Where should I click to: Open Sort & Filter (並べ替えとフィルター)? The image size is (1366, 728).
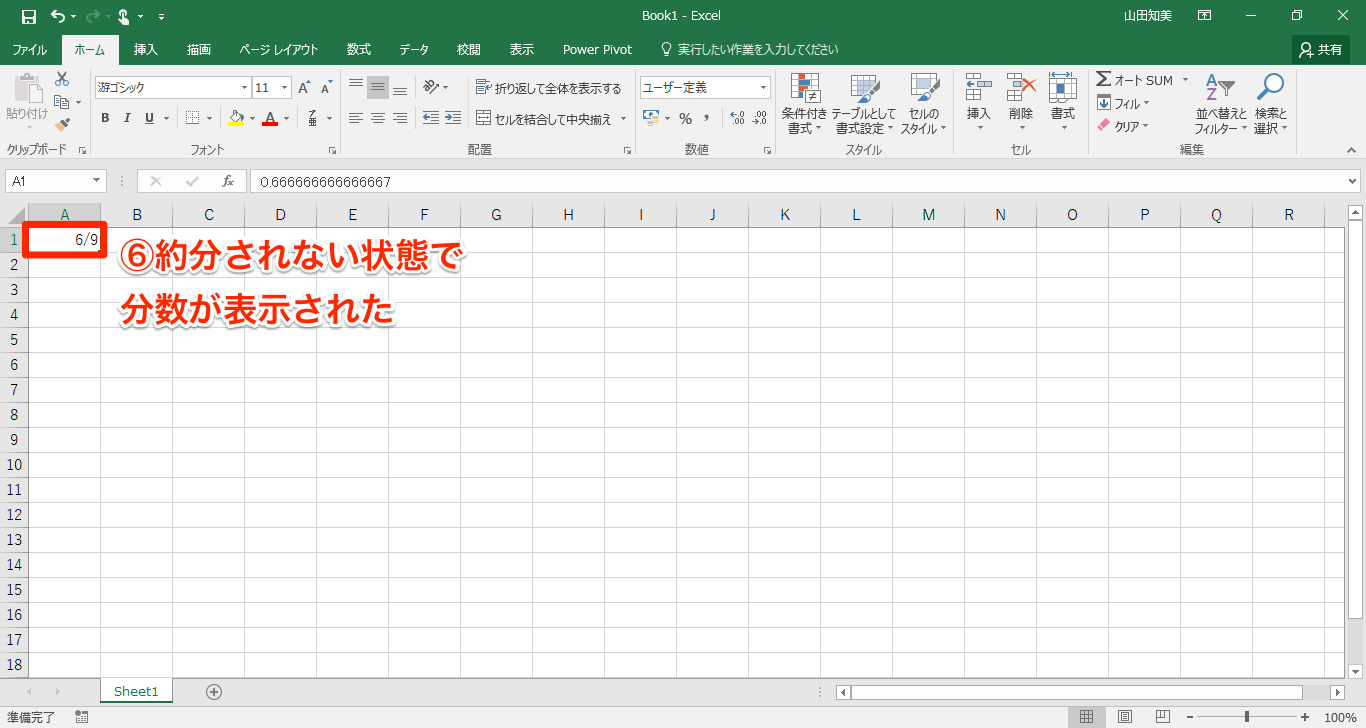click(1221, 104)
